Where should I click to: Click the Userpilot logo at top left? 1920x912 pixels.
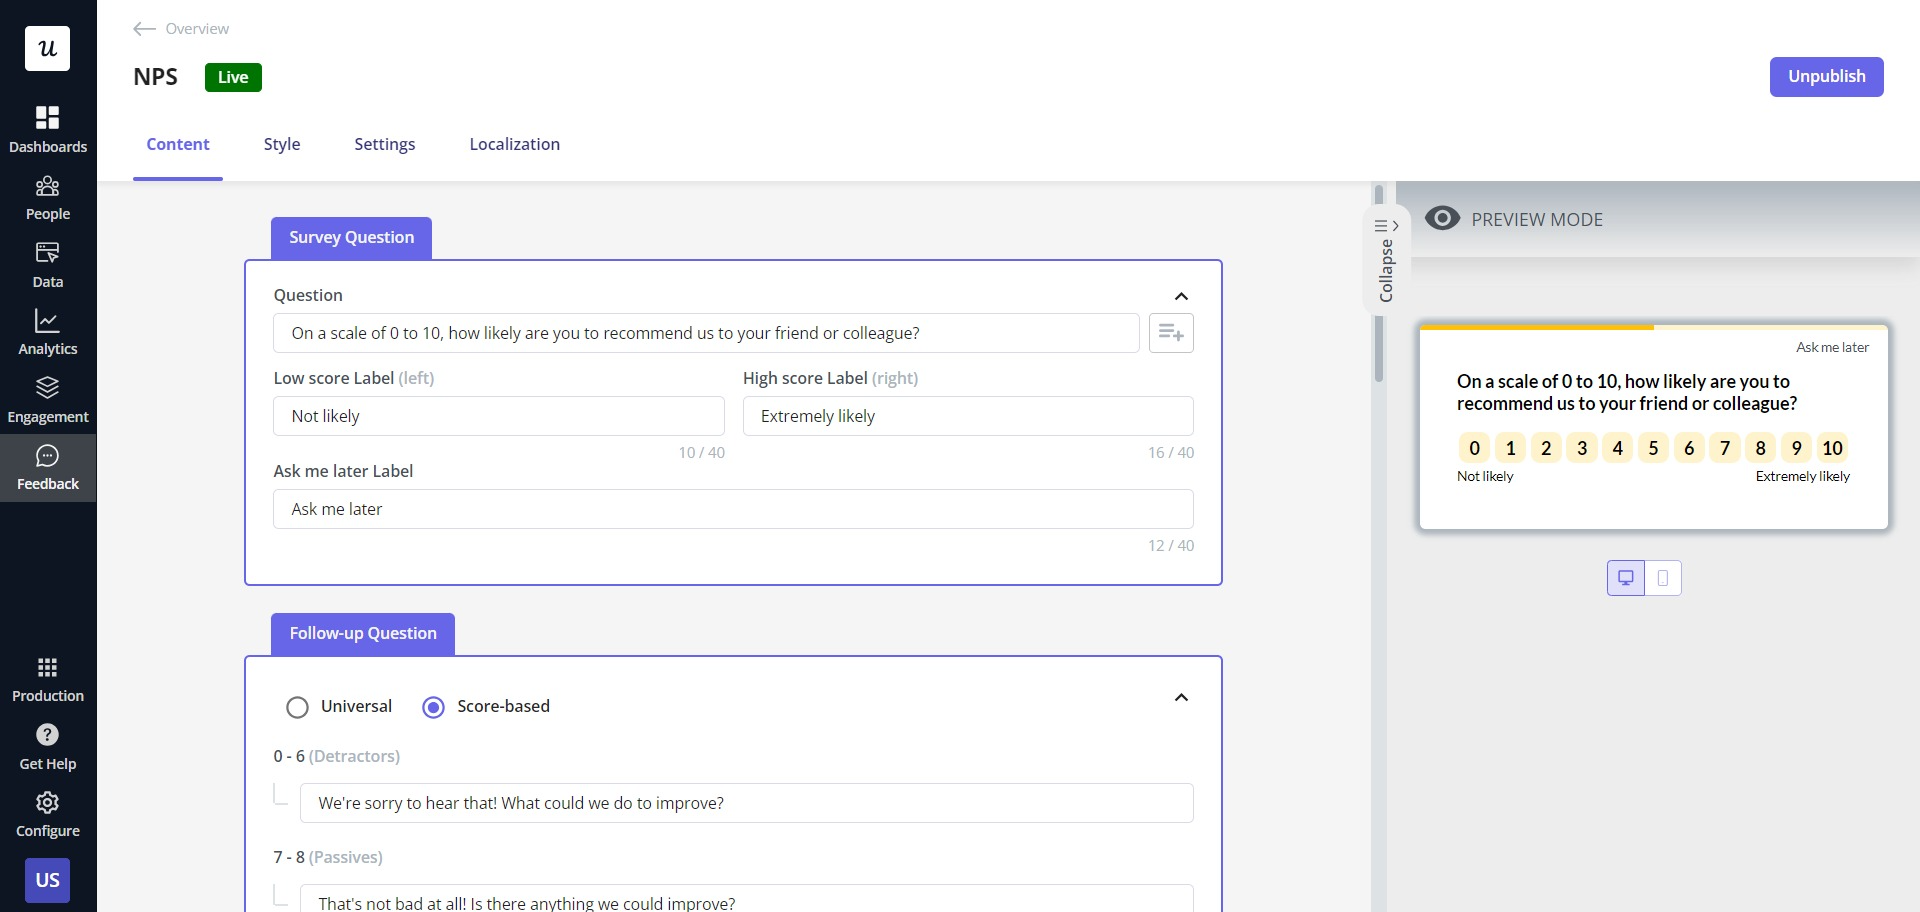47,48
